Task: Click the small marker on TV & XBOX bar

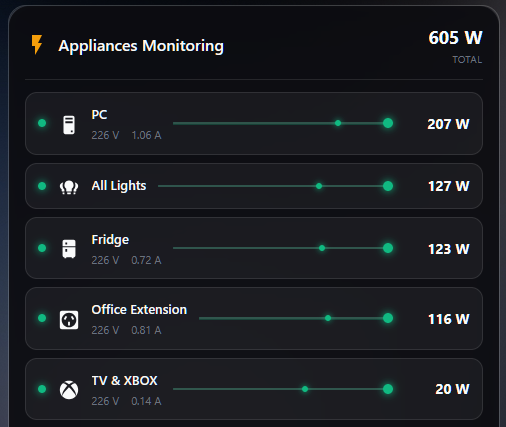Action: (x=305, y=389)
